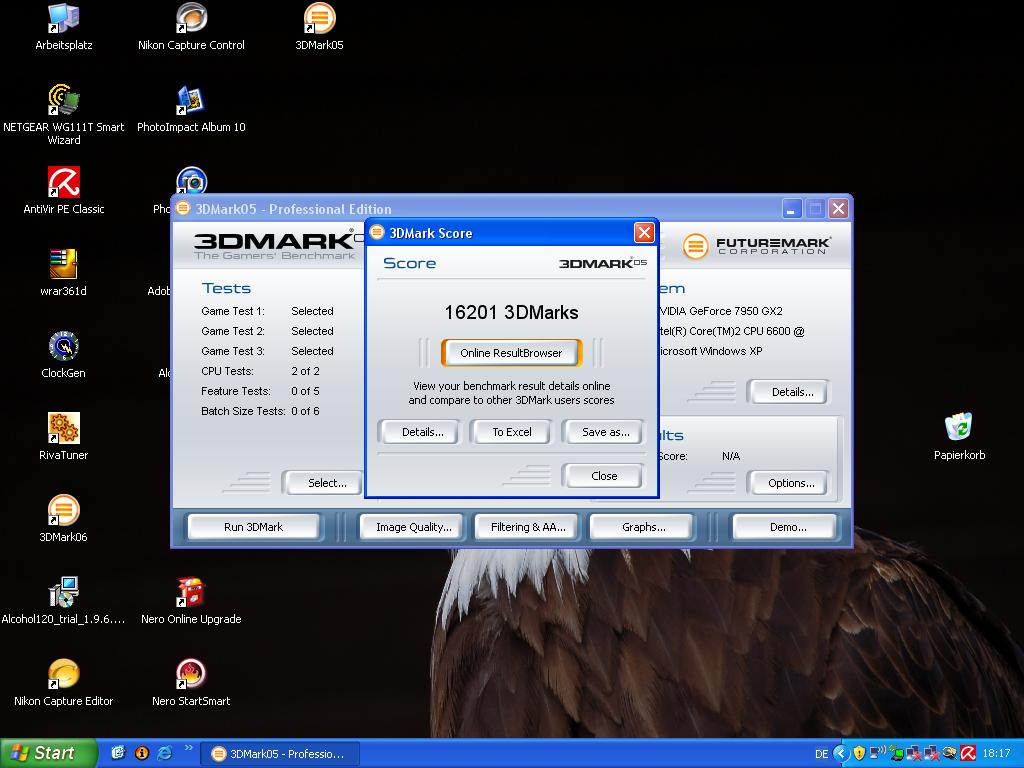Click the AntiVir red umbrella tray icon
Screen dimensions: 1024x768
coord(968,754)
